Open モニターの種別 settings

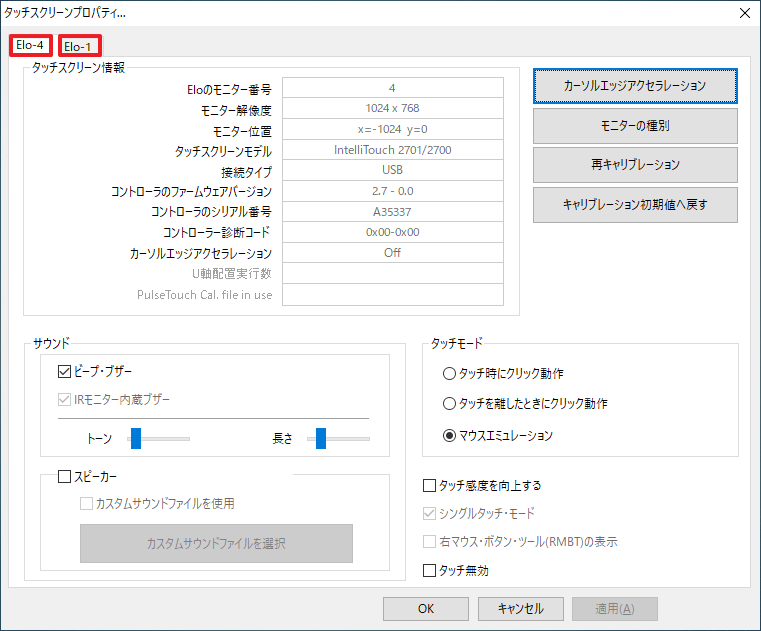pos(635,125)
